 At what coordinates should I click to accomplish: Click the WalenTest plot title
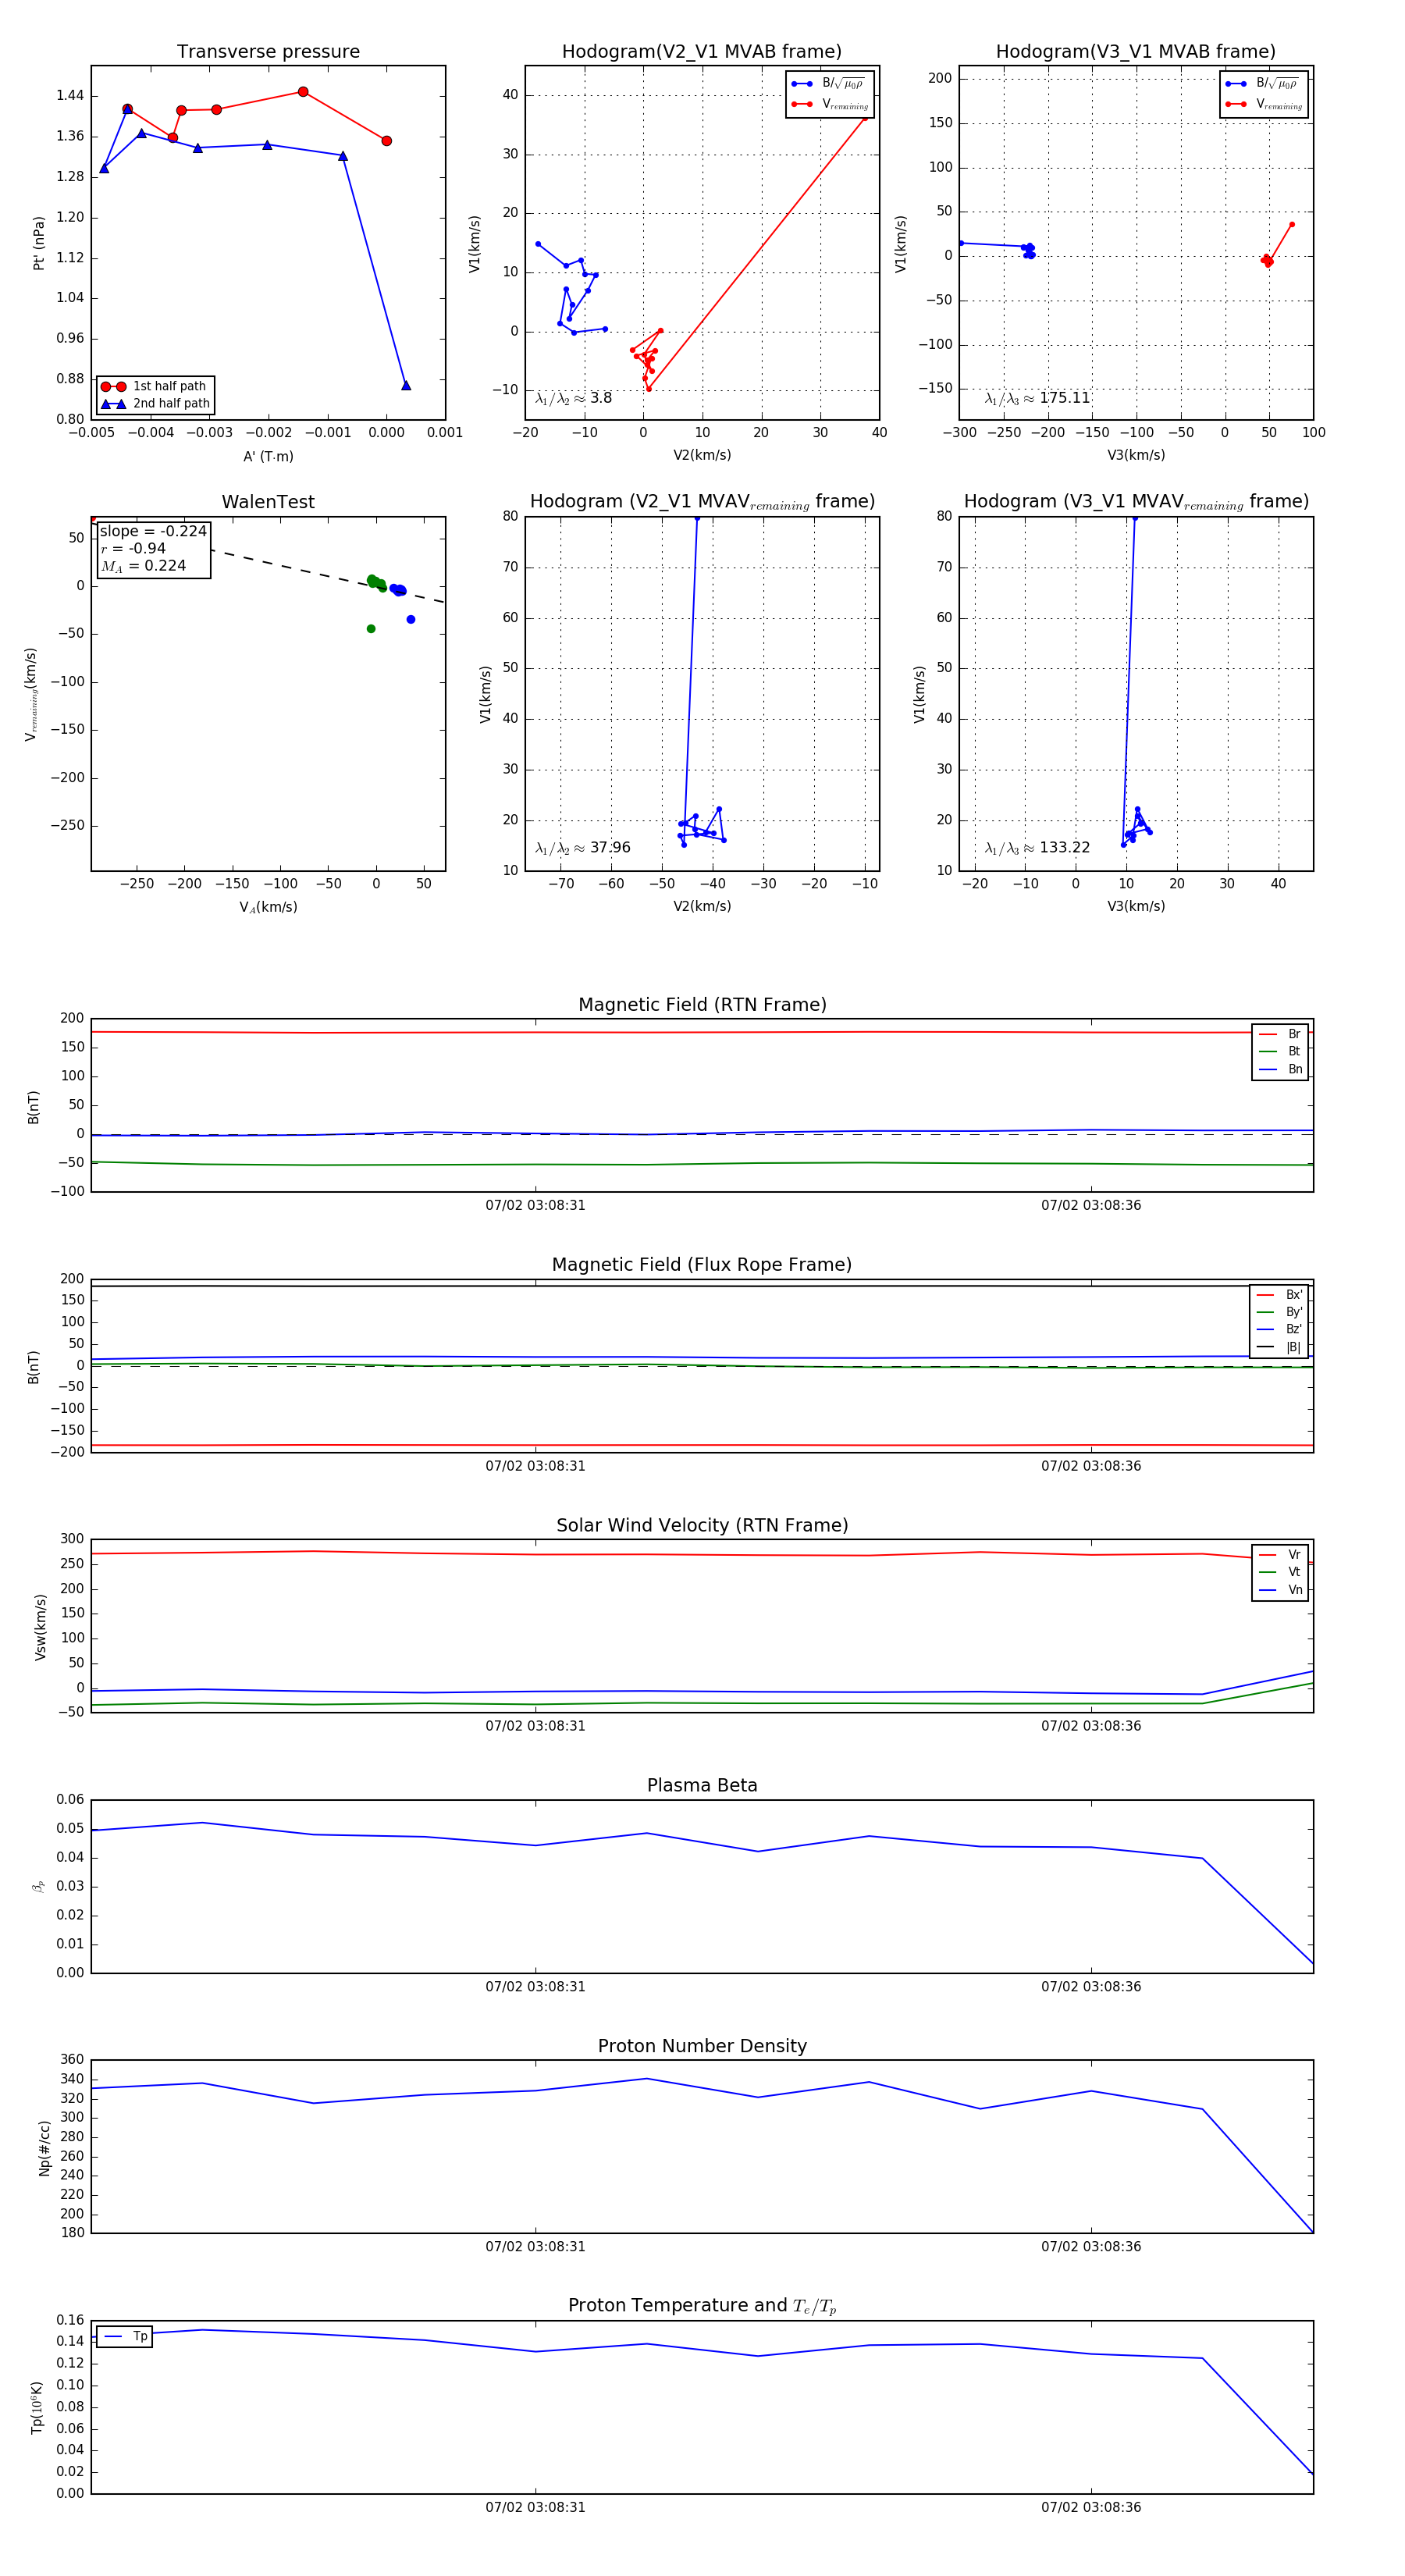(268, 502)
